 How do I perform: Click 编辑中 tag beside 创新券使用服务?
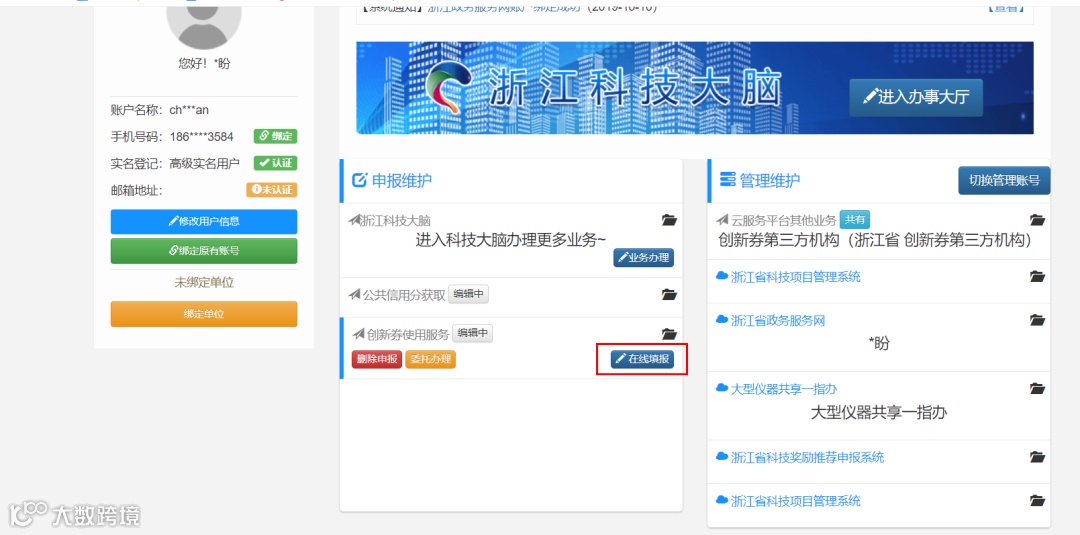coord(472,333)
